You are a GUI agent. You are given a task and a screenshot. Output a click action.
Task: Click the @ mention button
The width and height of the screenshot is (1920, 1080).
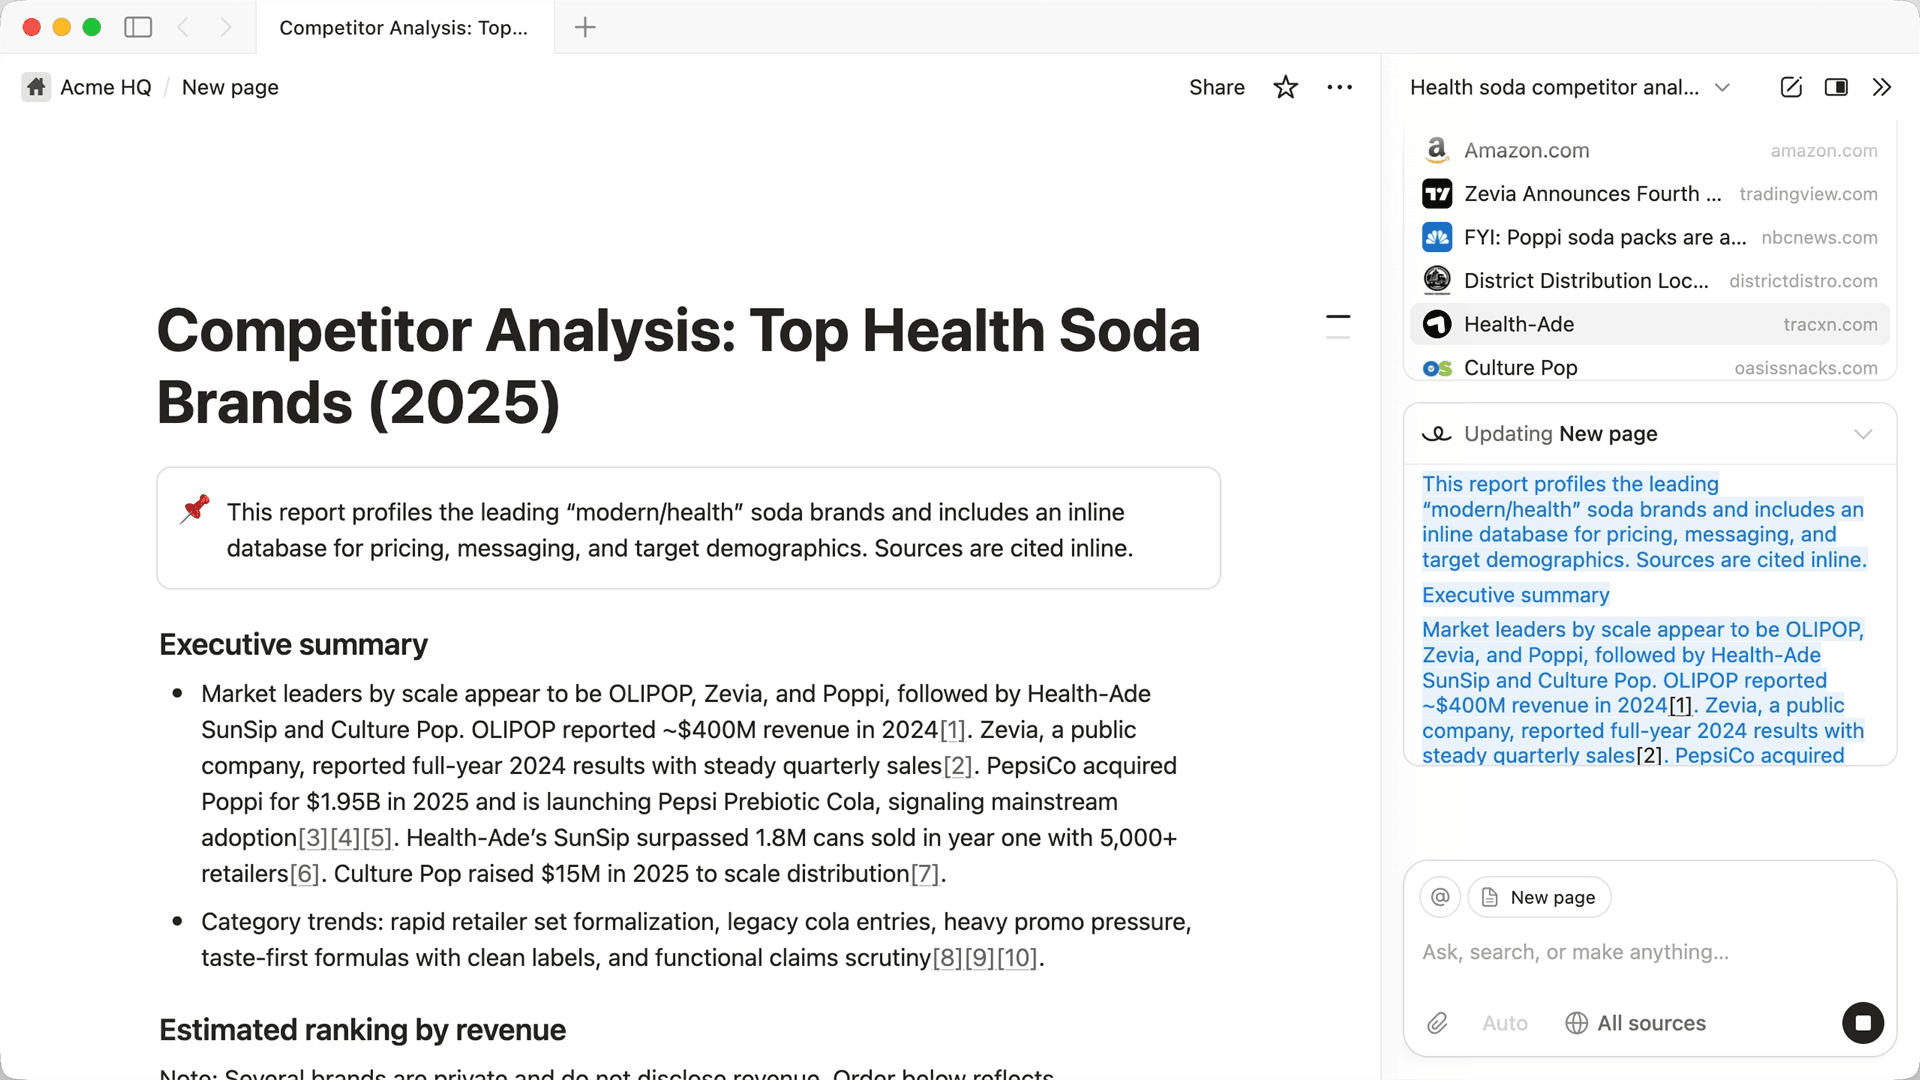click(1440, 897)
